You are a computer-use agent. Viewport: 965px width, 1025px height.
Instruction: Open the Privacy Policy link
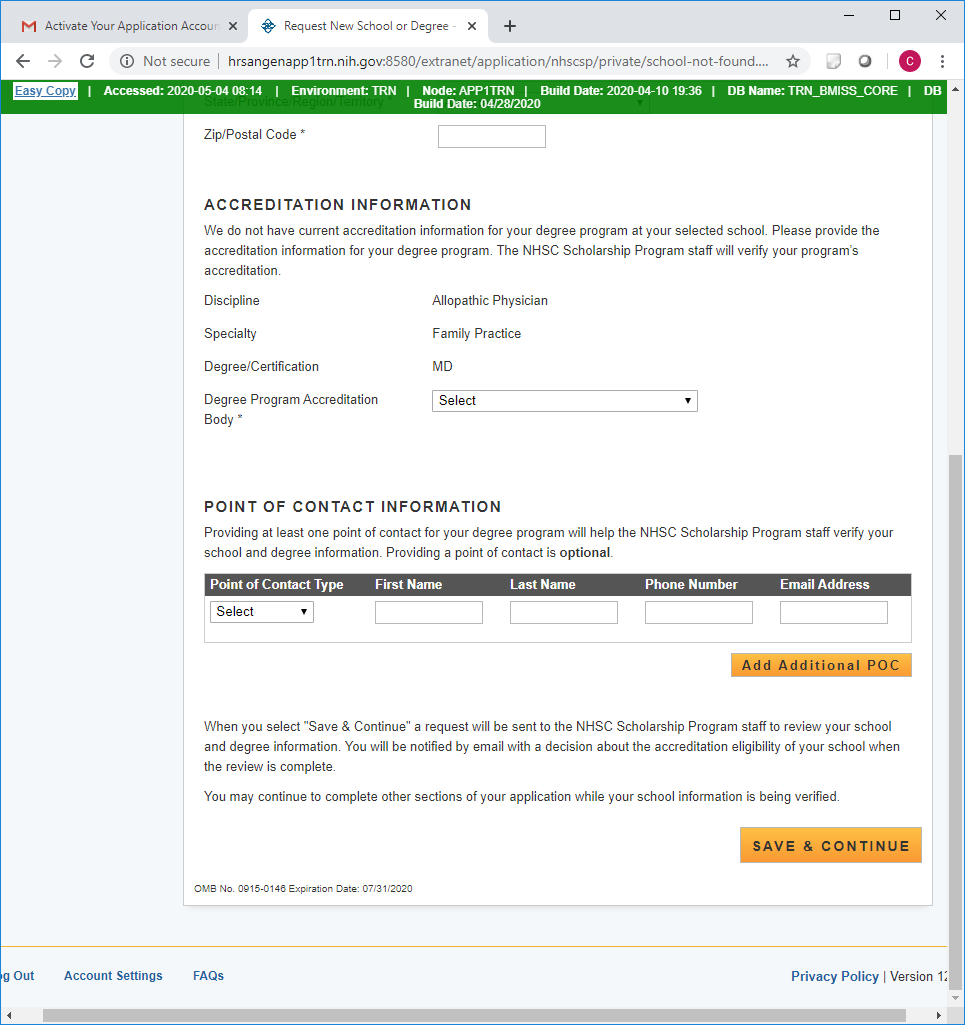tap(834, 976)
